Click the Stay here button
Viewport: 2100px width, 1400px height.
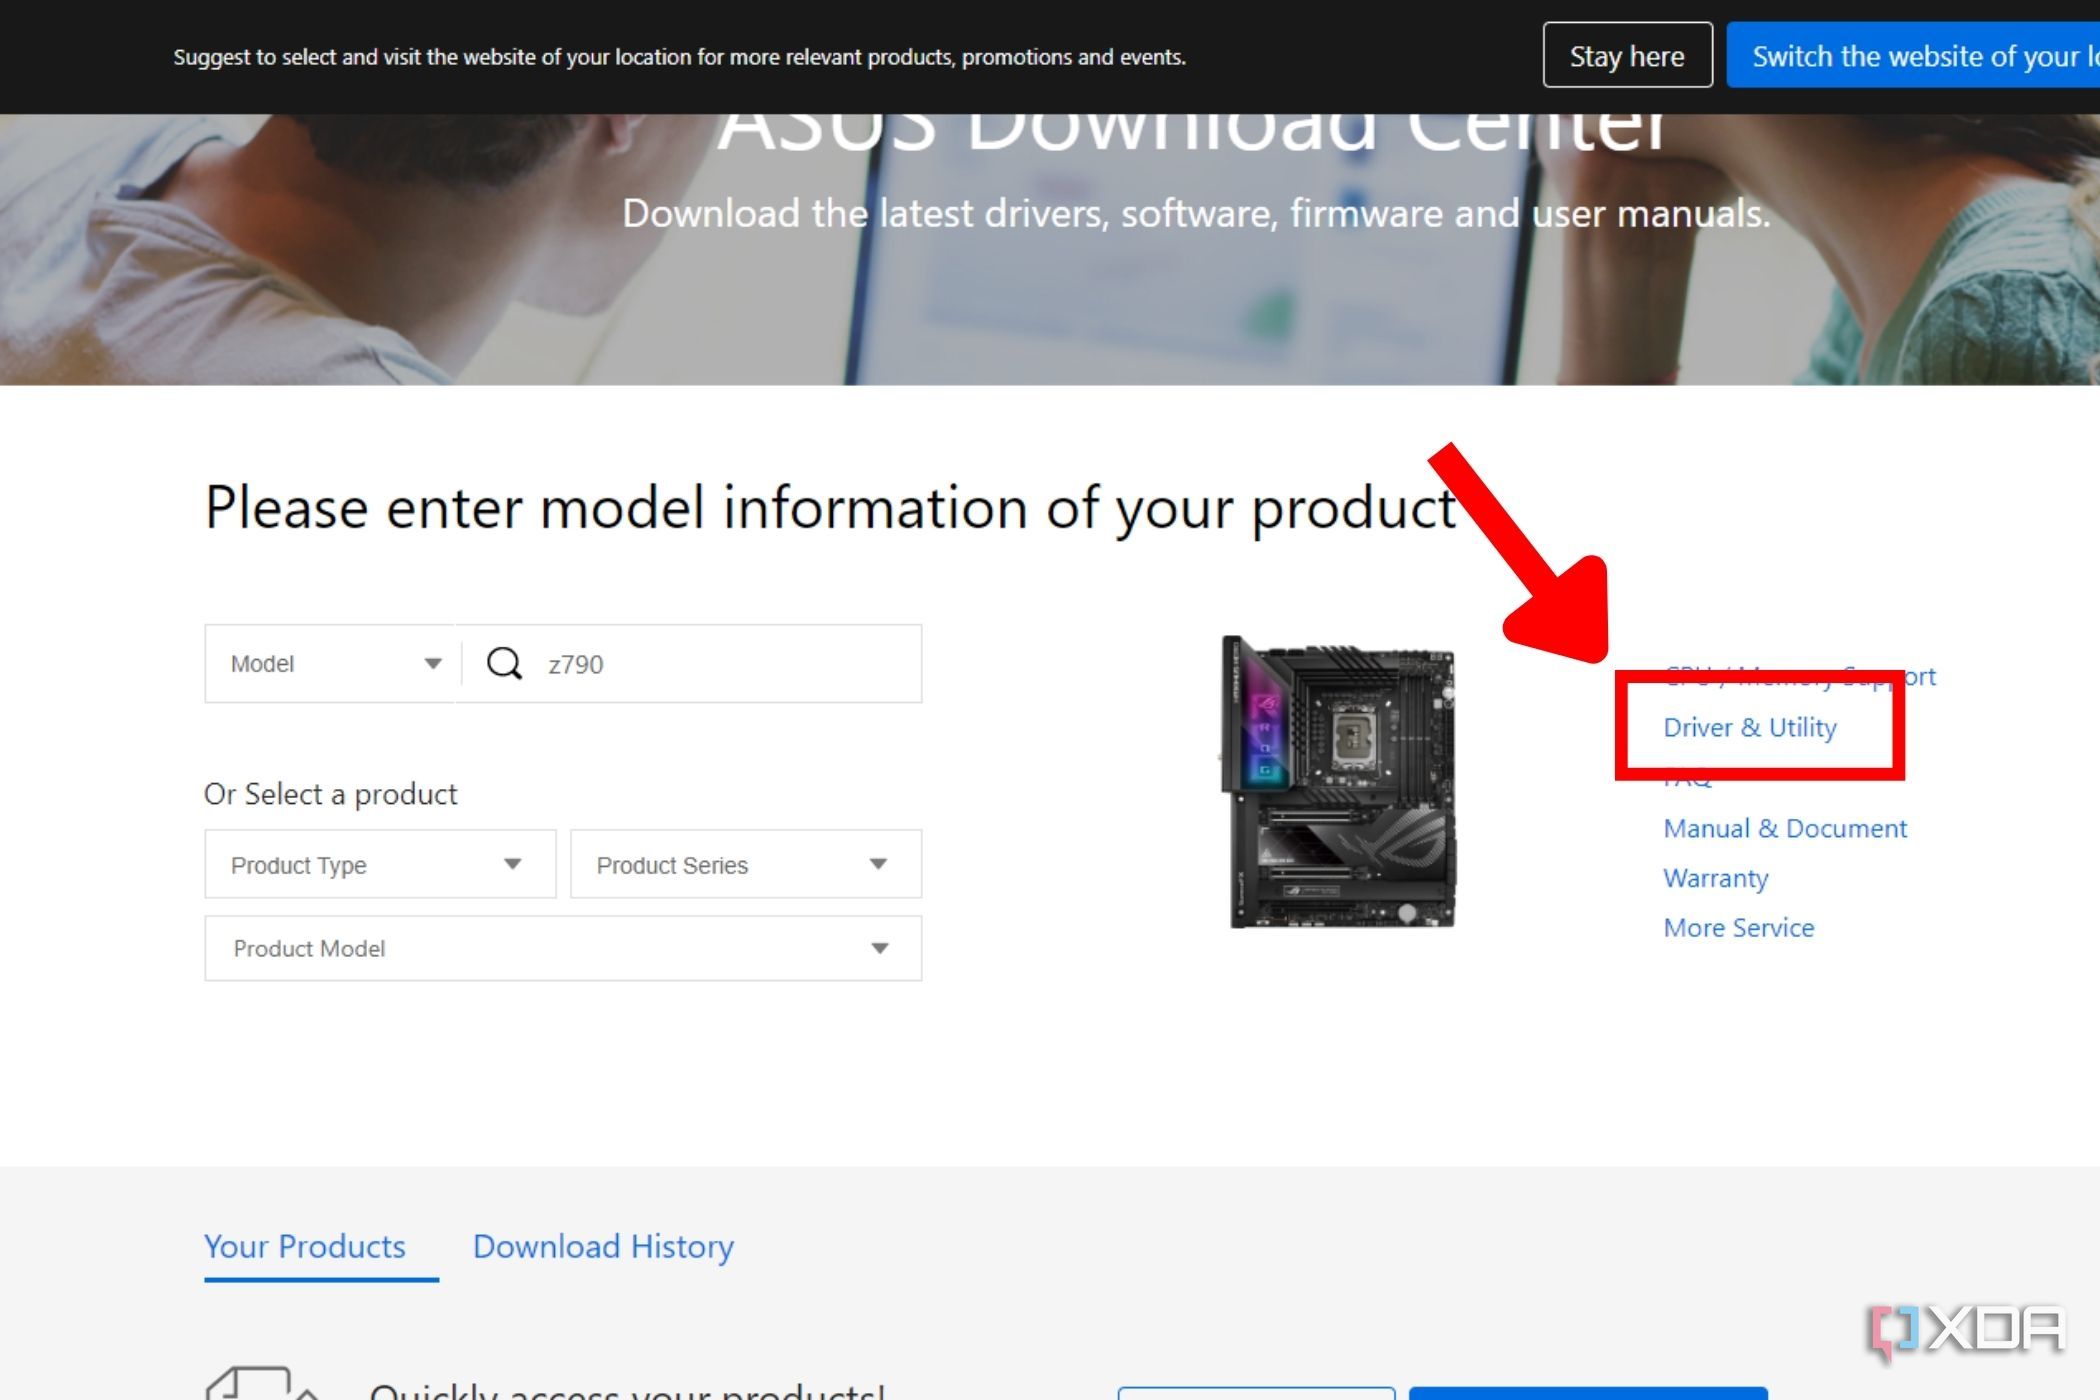click(x=1626, y=55)
